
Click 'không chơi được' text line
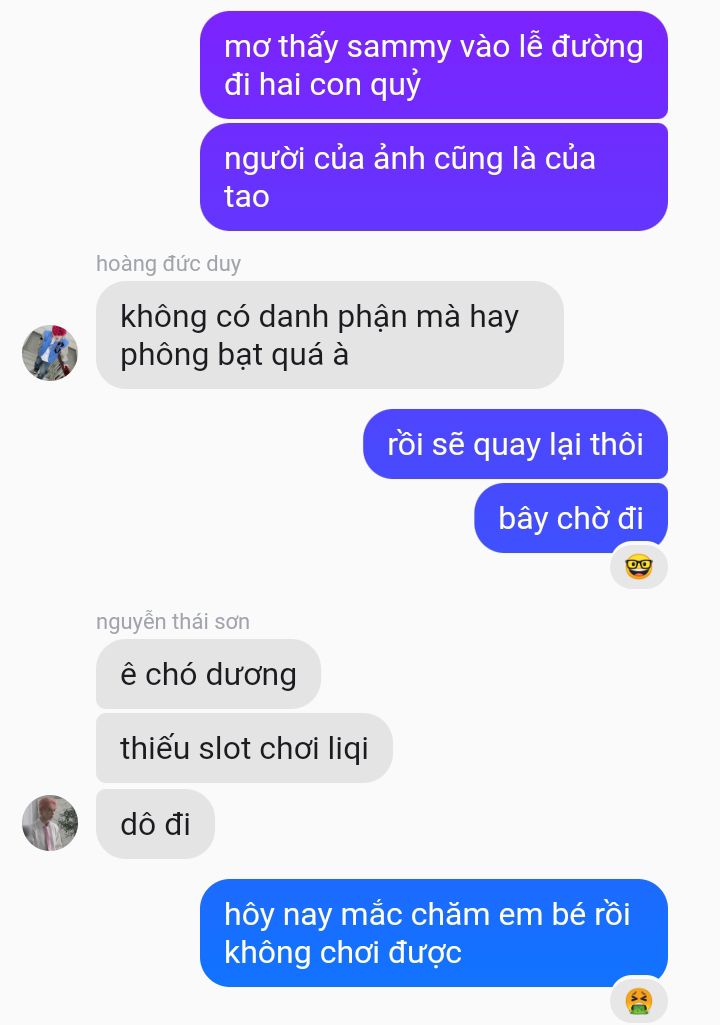(x=343, y=952)
